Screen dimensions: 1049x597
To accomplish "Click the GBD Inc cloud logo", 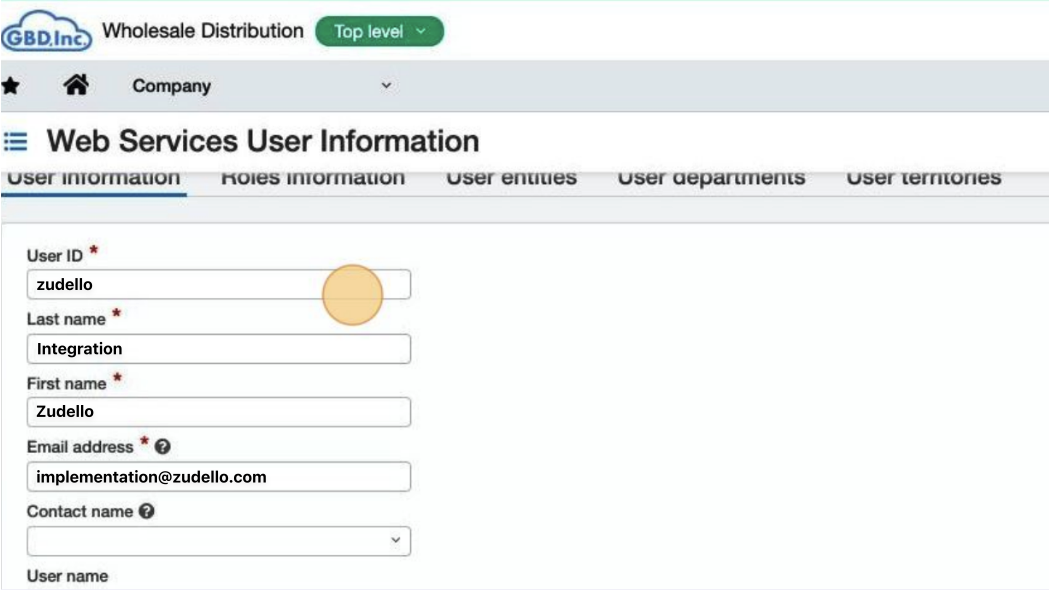I will tap(47, 32).
